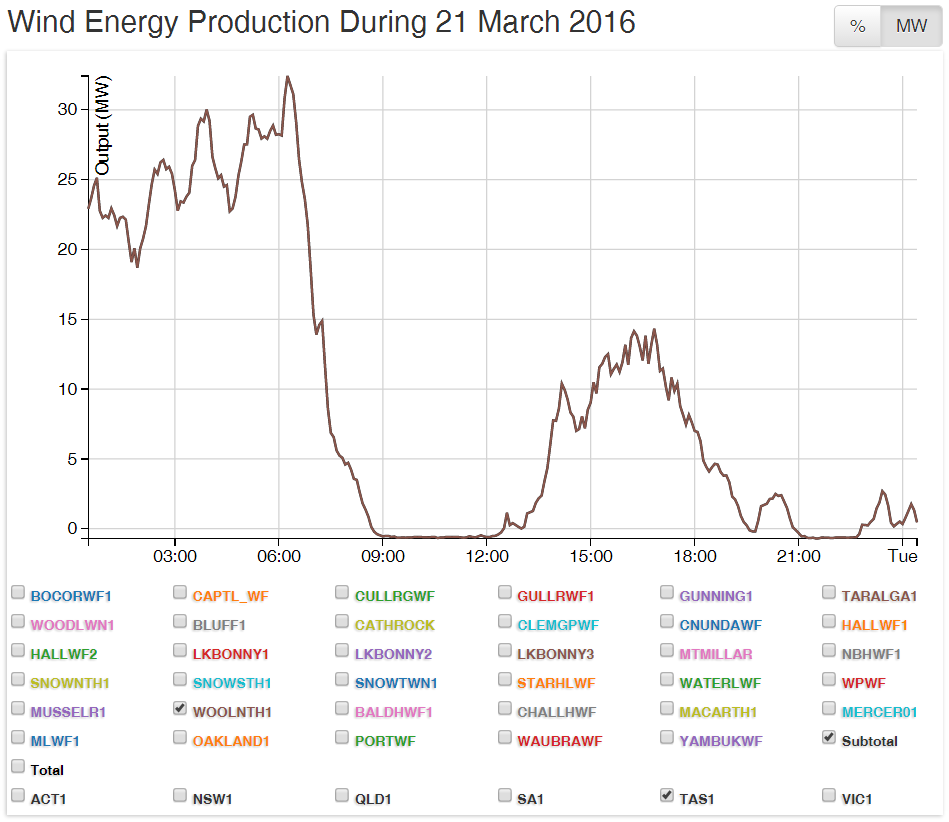Enable the QLD1 region checkbox

[x=342, y=795]
